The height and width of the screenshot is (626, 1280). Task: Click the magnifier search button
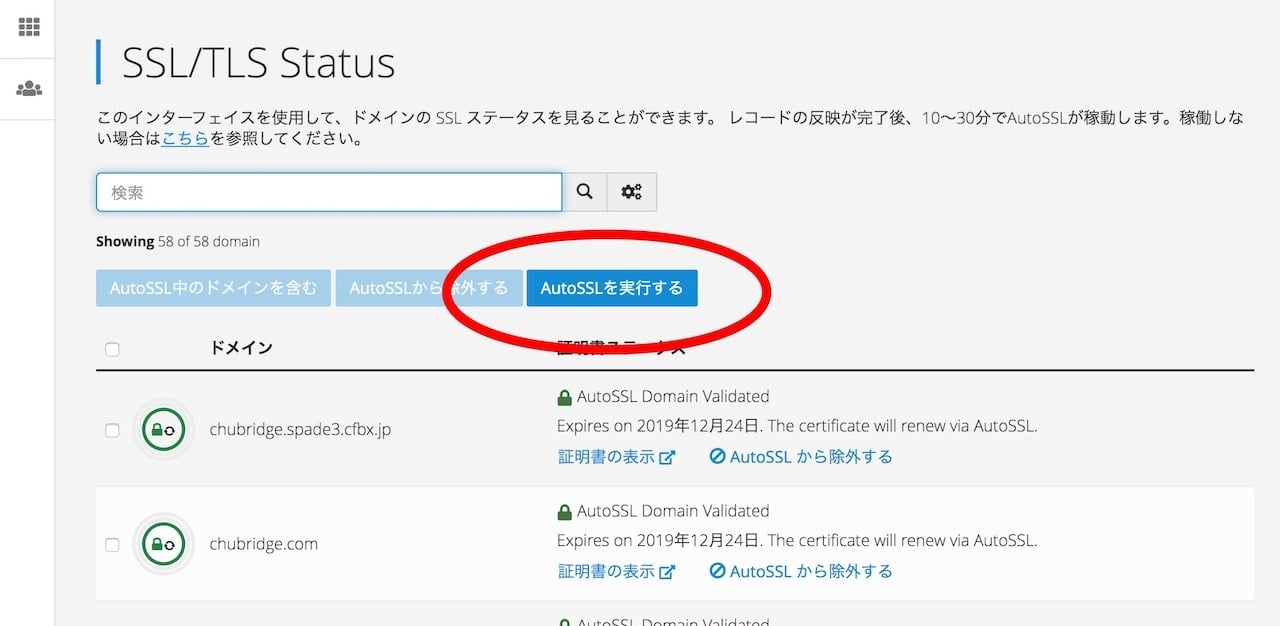[585, 192]
